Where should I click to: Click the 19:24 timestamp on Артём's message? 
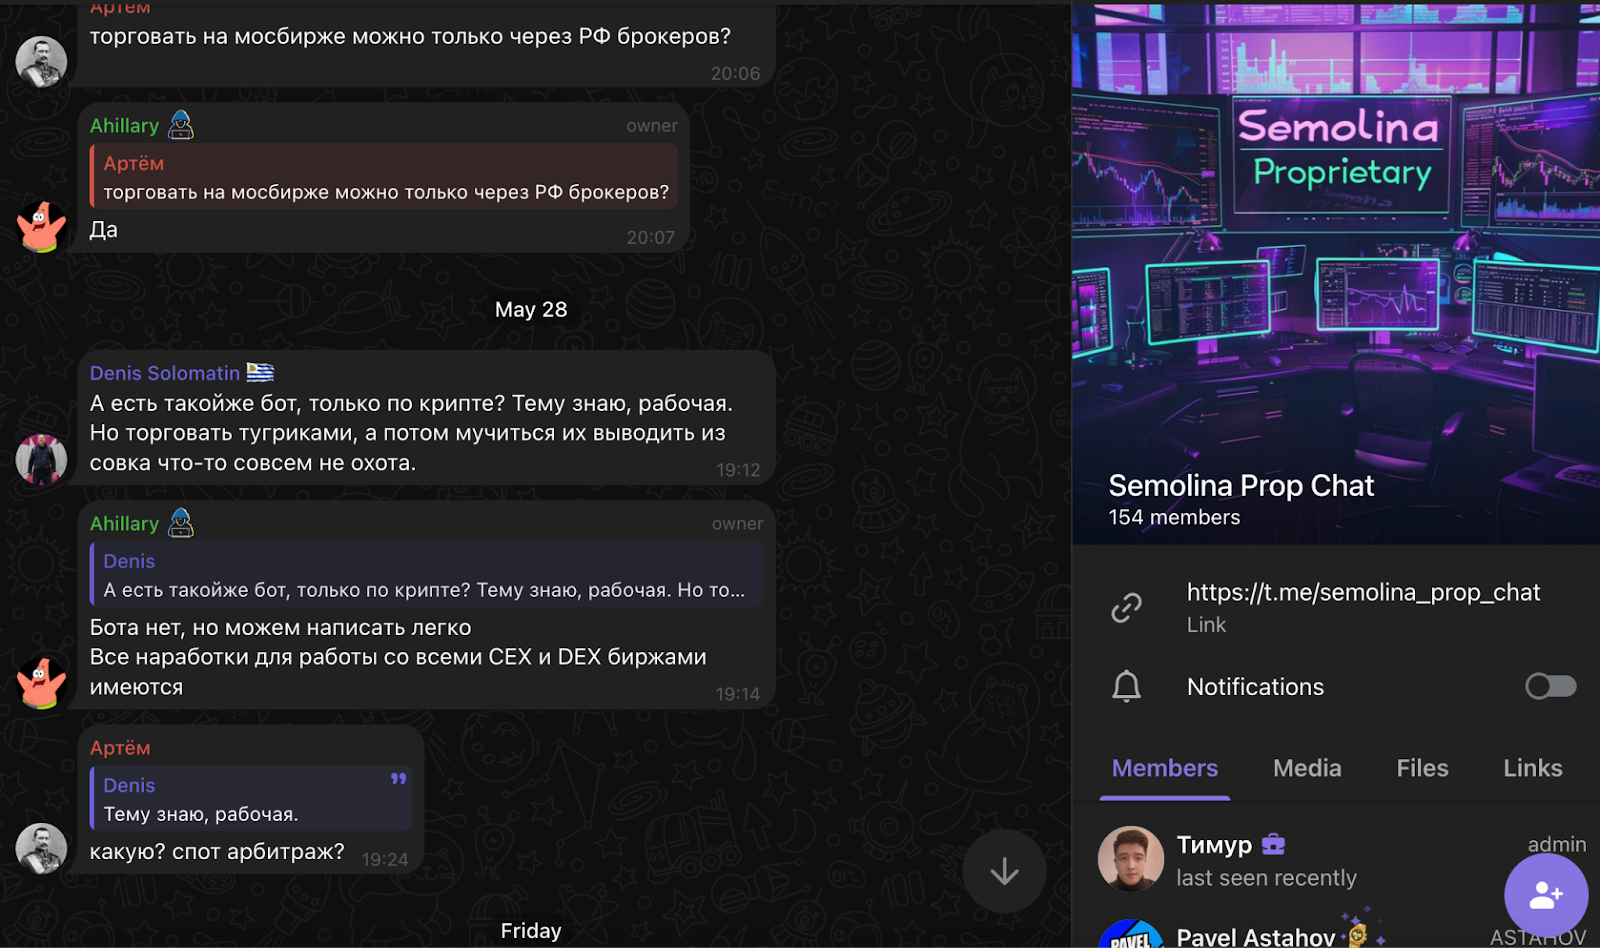[x=385, y=860]
